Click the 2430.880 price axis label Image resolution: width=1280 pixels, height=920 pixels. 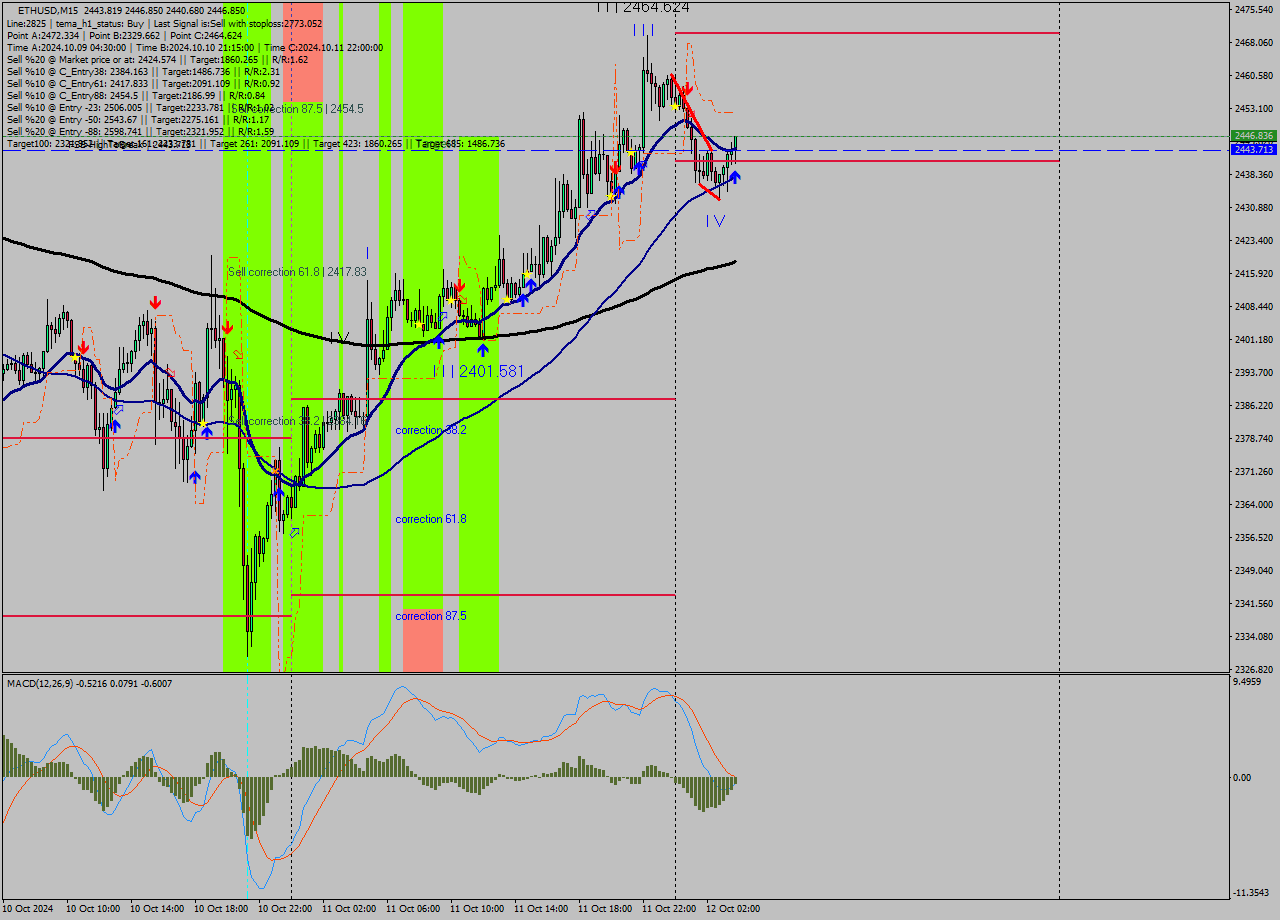[1254, 207]
